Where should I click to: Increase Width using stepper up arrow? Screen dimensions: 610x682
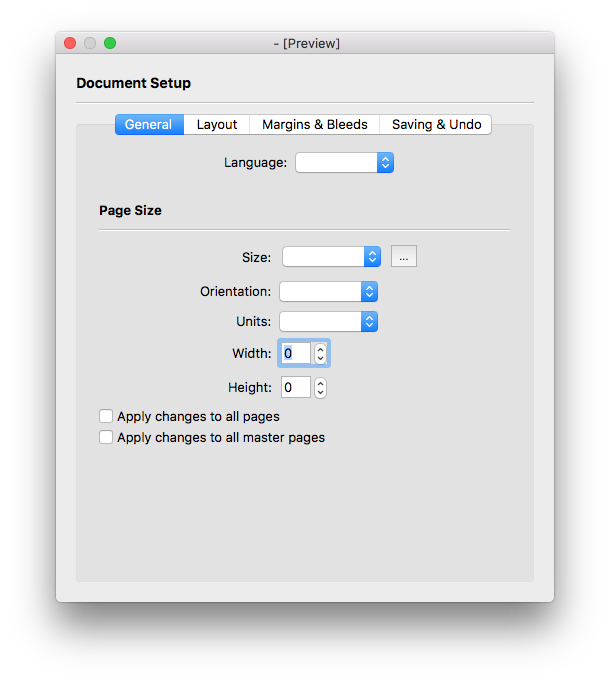click(x=320, y=348)
